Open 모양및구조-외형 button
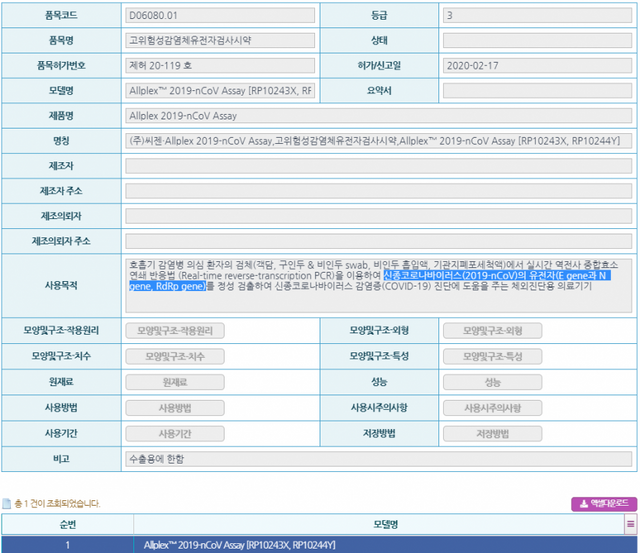The image size is (640, 553). (492, 331)
